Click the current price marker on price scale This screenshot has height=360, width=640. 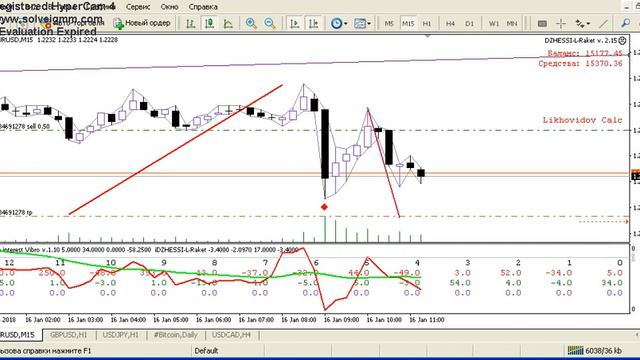click(636, 176)
